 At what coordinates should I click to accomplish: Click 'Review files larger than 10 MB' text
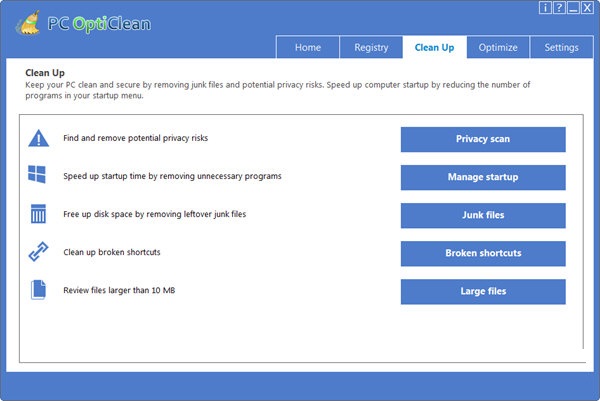point(119,290)
